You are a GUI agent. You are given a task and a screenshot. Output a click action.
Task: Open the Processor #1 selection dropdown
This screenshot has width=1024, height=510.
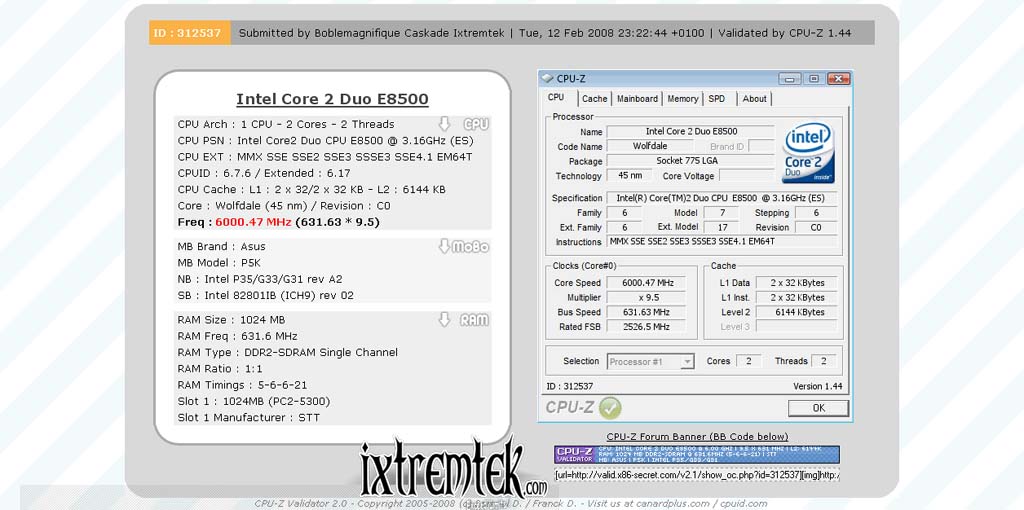tap(687, 361)
